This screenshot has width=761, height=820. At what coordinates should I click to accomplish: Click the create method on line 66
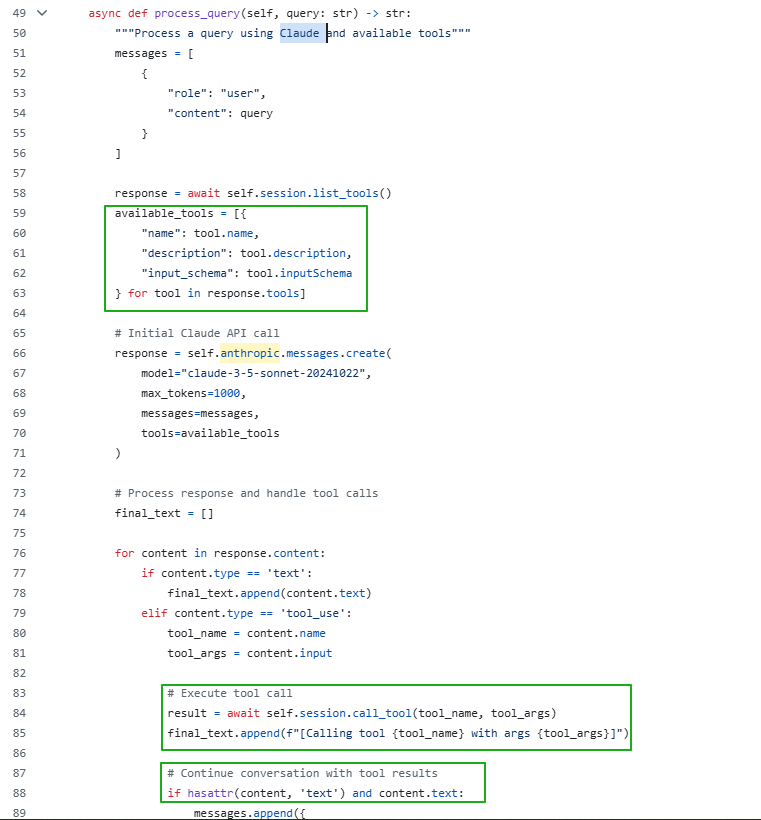pyautogui.click(x=366, y=354)
